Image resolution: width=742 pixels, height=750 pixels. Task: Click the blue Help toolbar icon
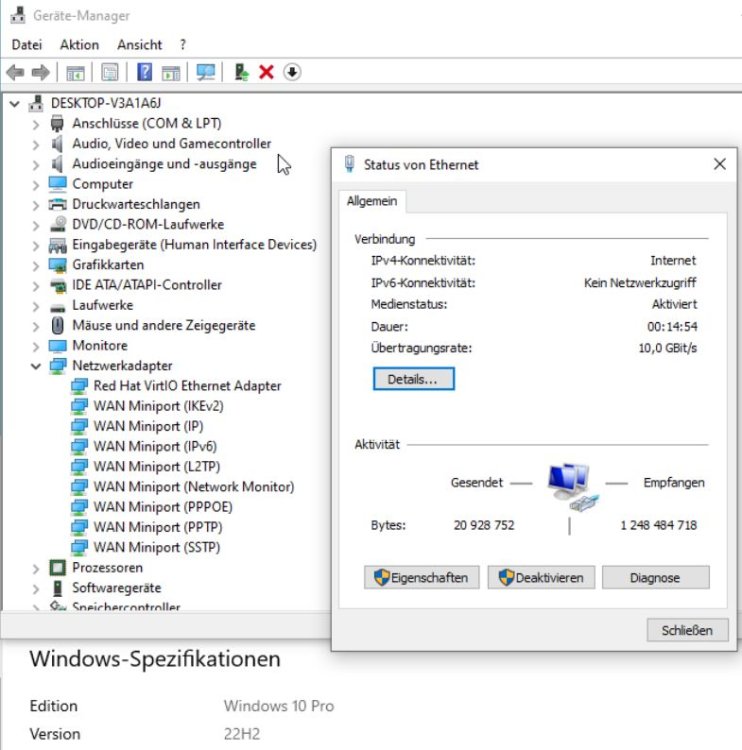point(144,73)
